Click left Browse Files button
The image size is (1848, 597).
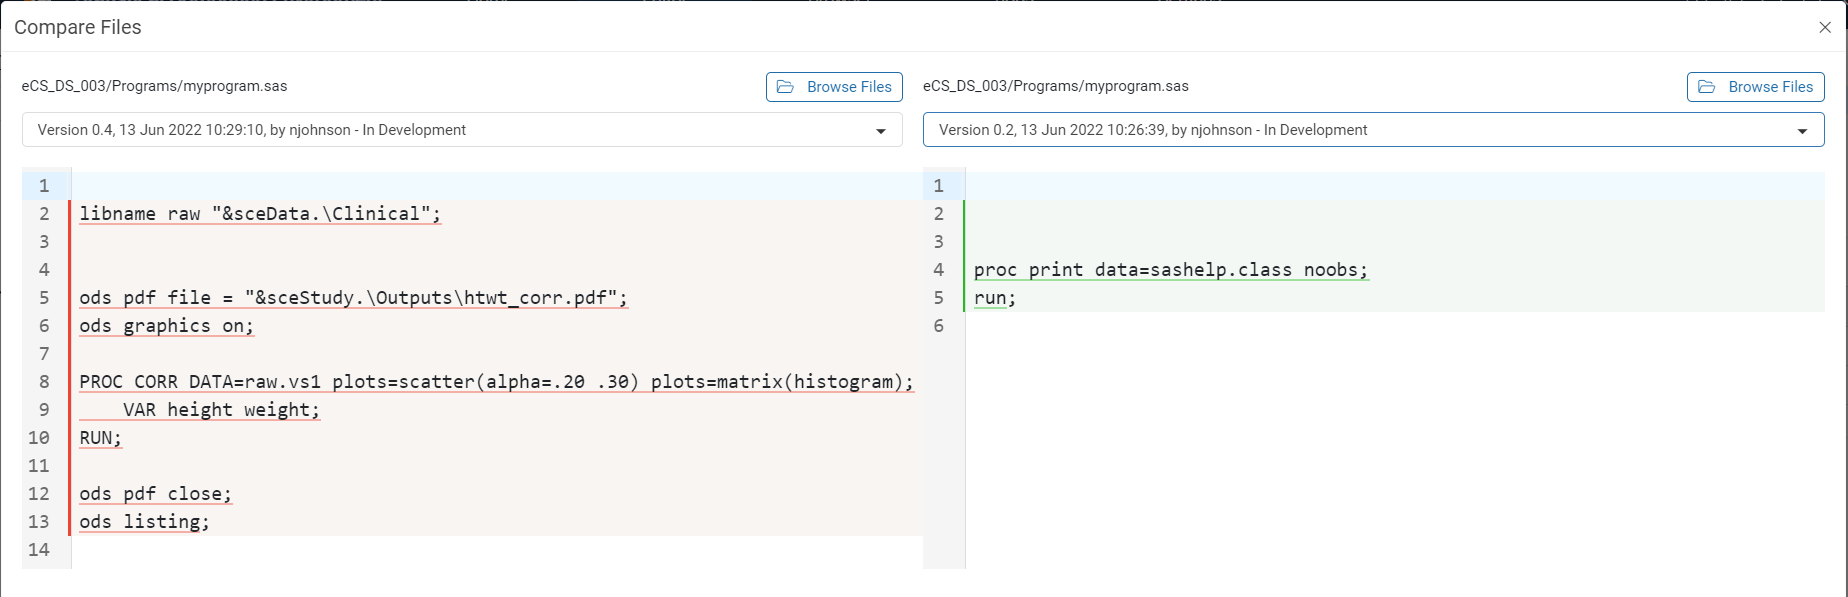834,87
